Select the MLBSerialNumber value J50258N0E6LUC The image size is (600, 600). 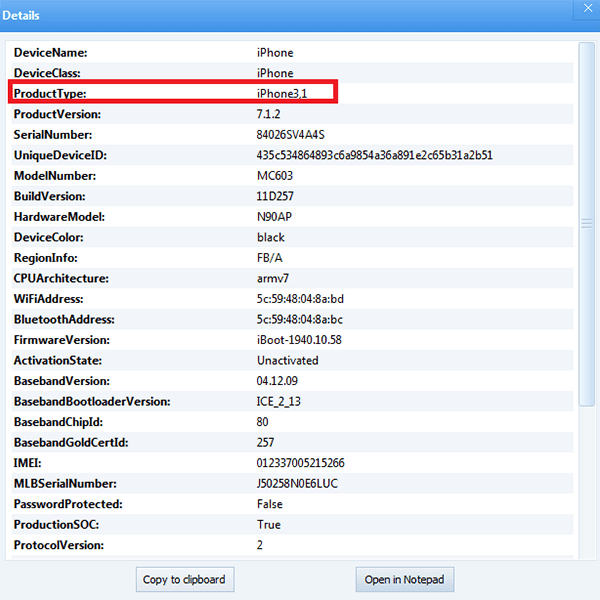click(x=297, y=484)
